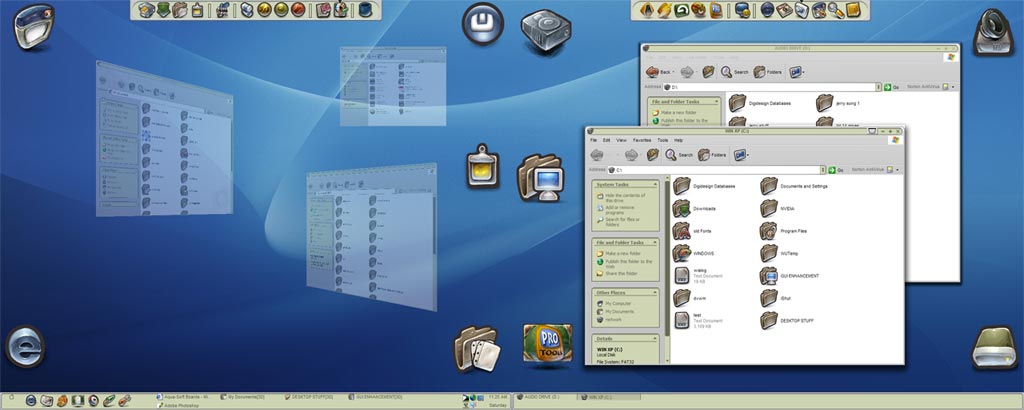Click Search icon in WIN XP (C:) toolbar
1024x410 pixels.
[679, 155]
